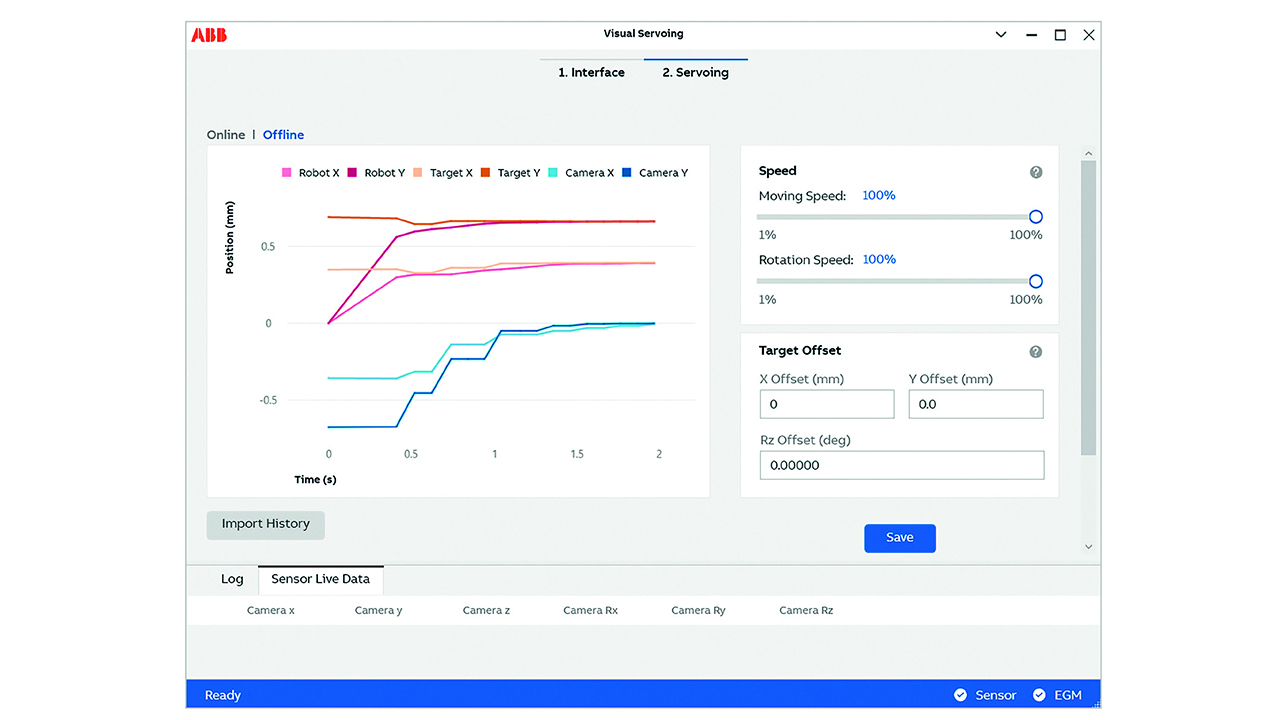The width and height of the screenshot is (1280, 720).
Task: Toggle the Offline view mode
Action: [283, 134]
